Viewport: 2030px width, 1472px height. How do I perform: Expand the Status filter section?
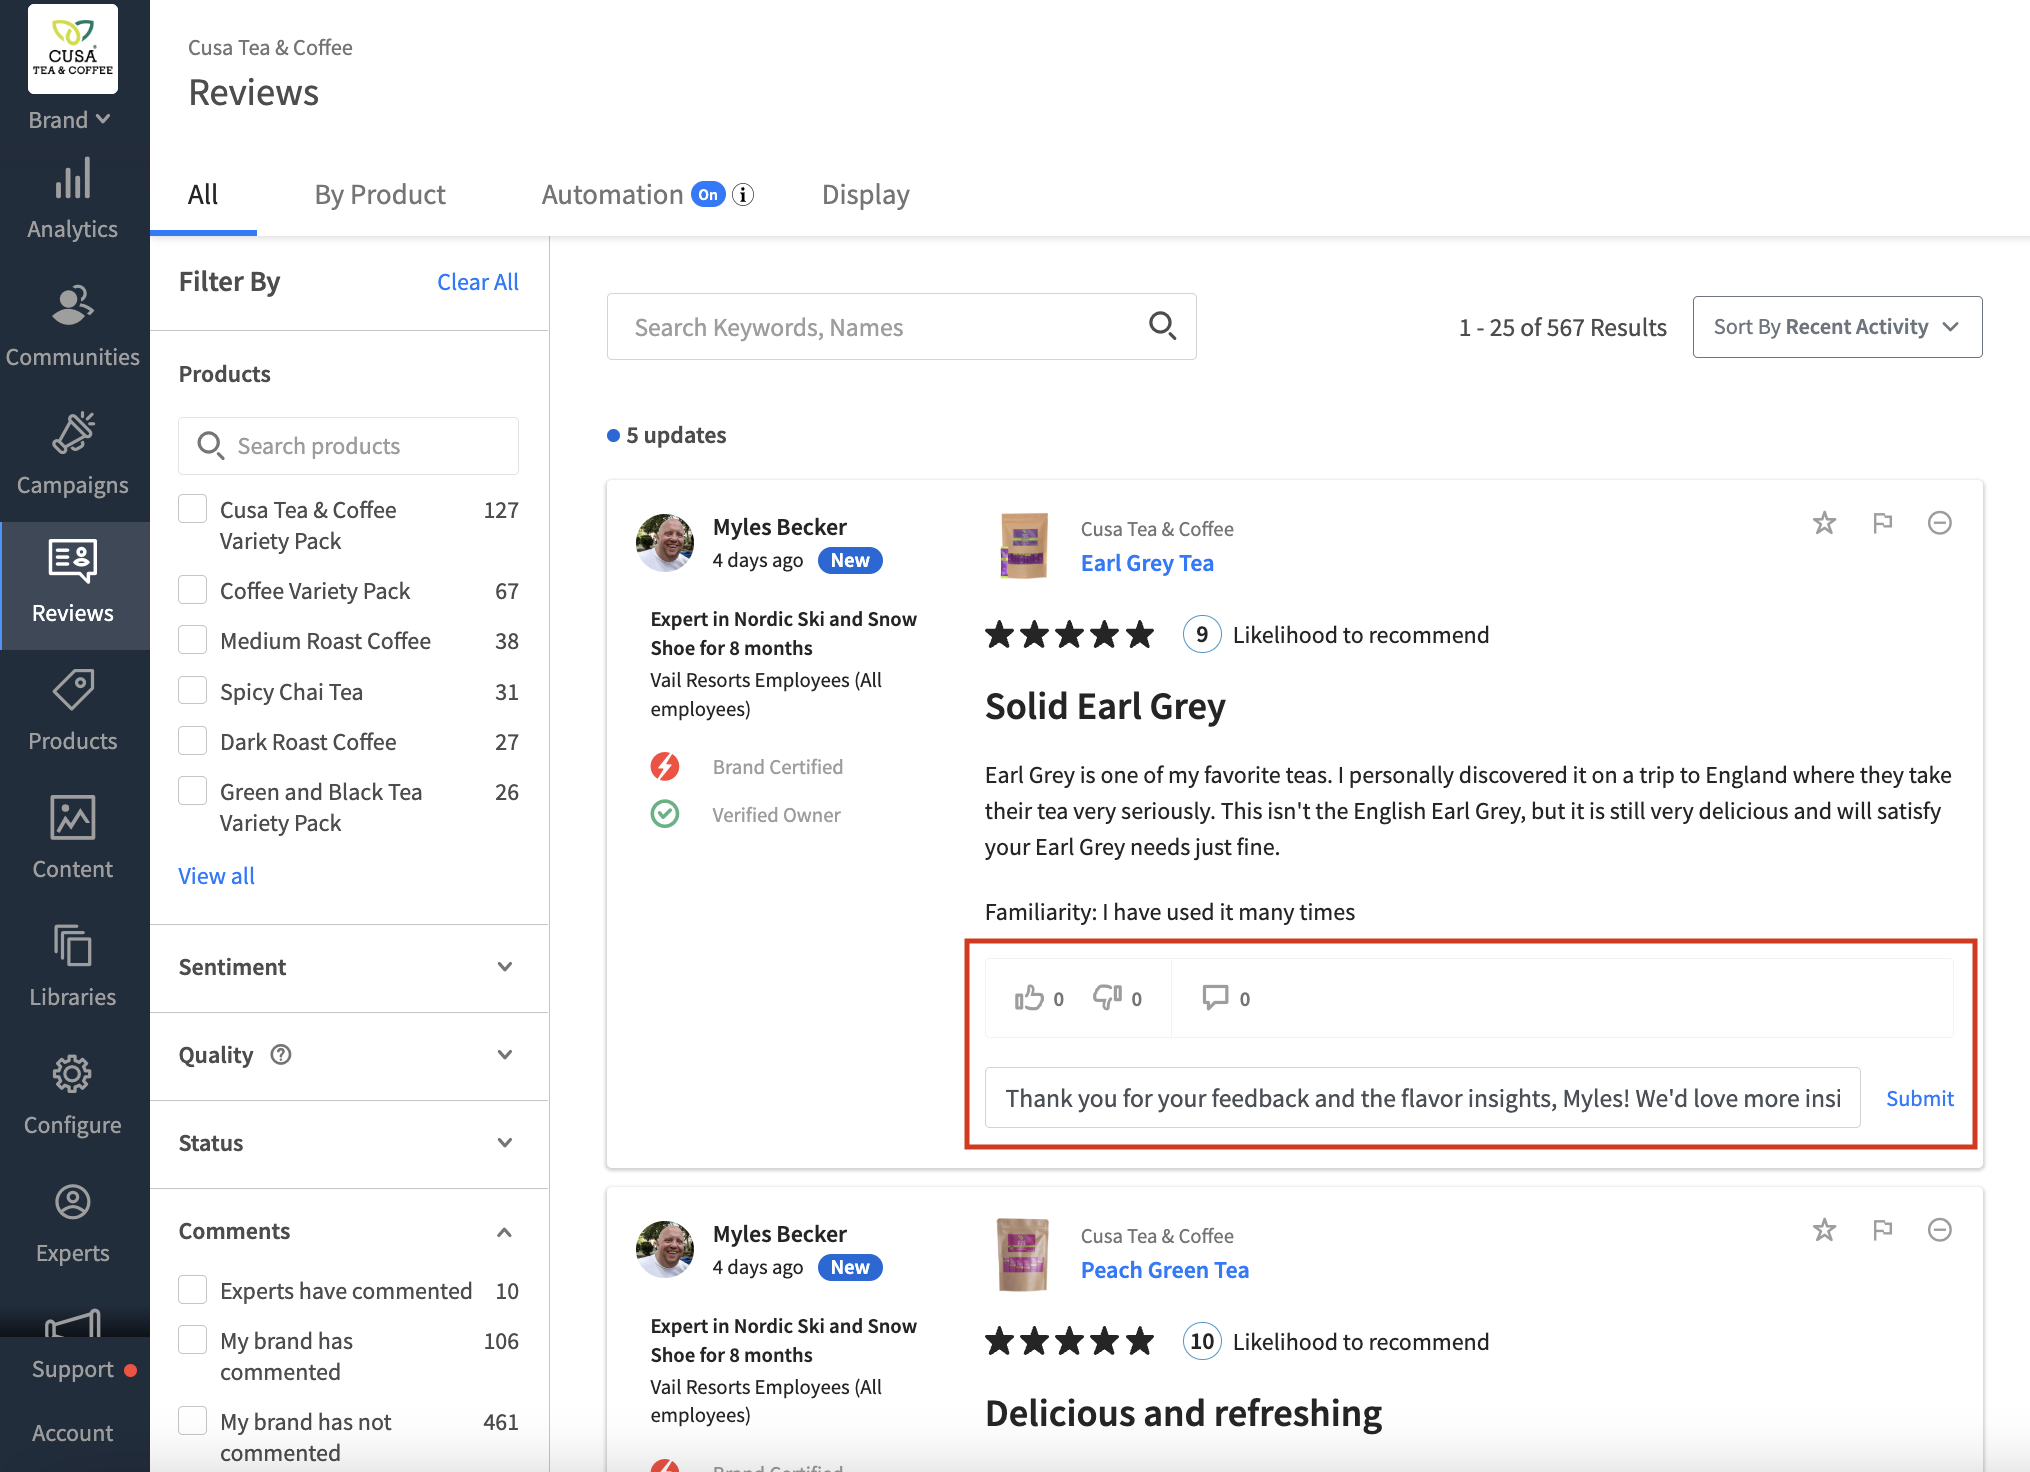tap(348, 1143)
